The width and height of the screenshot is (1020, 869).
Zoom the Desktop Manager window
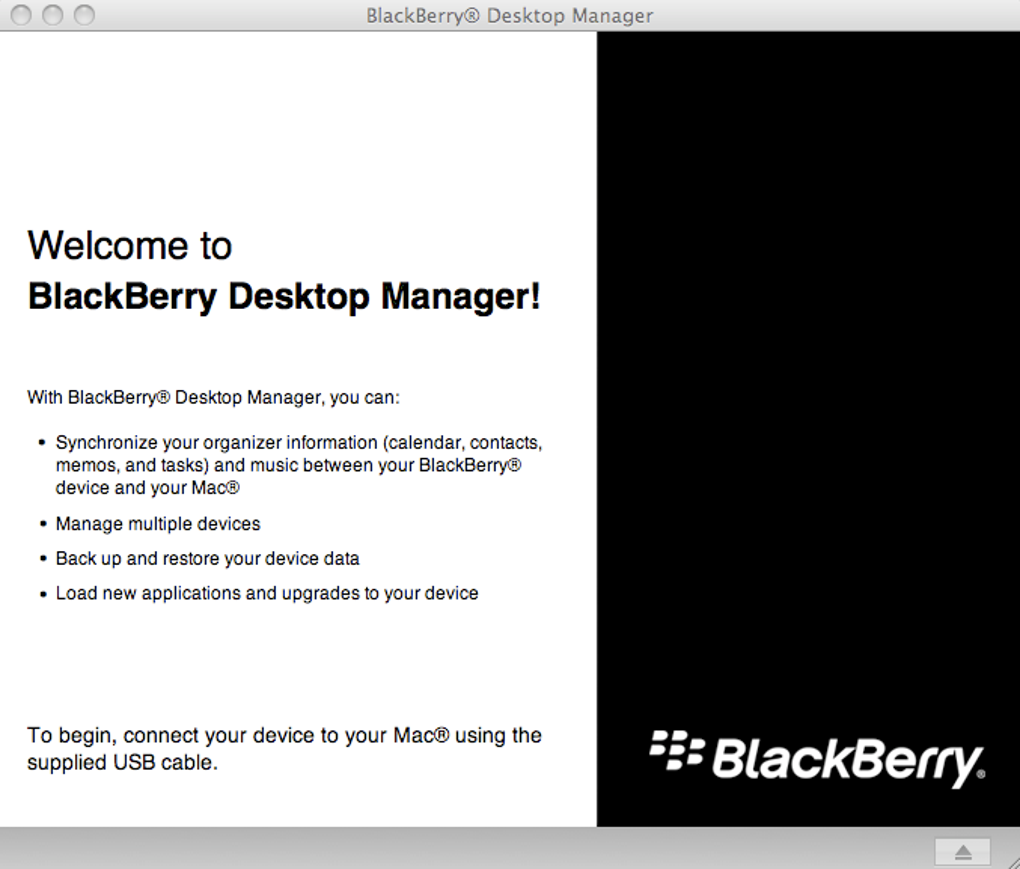[84, 14]
